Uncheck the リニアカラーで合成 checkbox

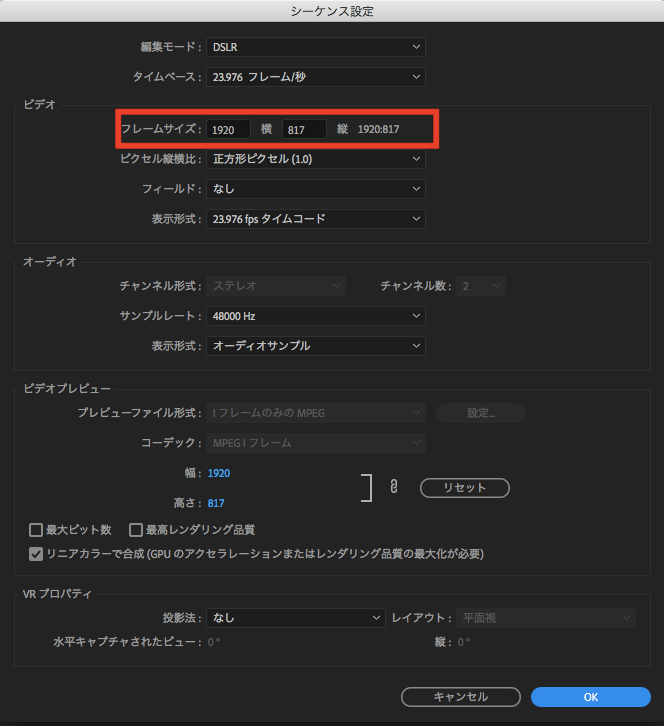(36, 554)
